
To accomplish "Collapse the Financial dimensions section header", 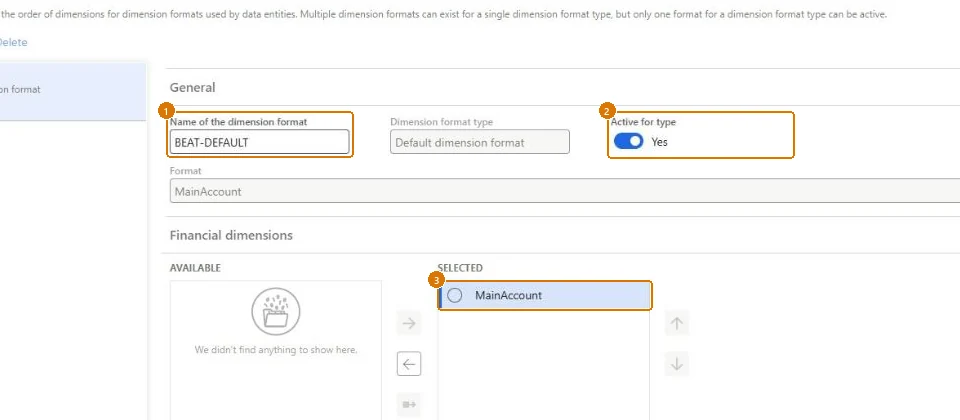I will [x=231, y=235].
